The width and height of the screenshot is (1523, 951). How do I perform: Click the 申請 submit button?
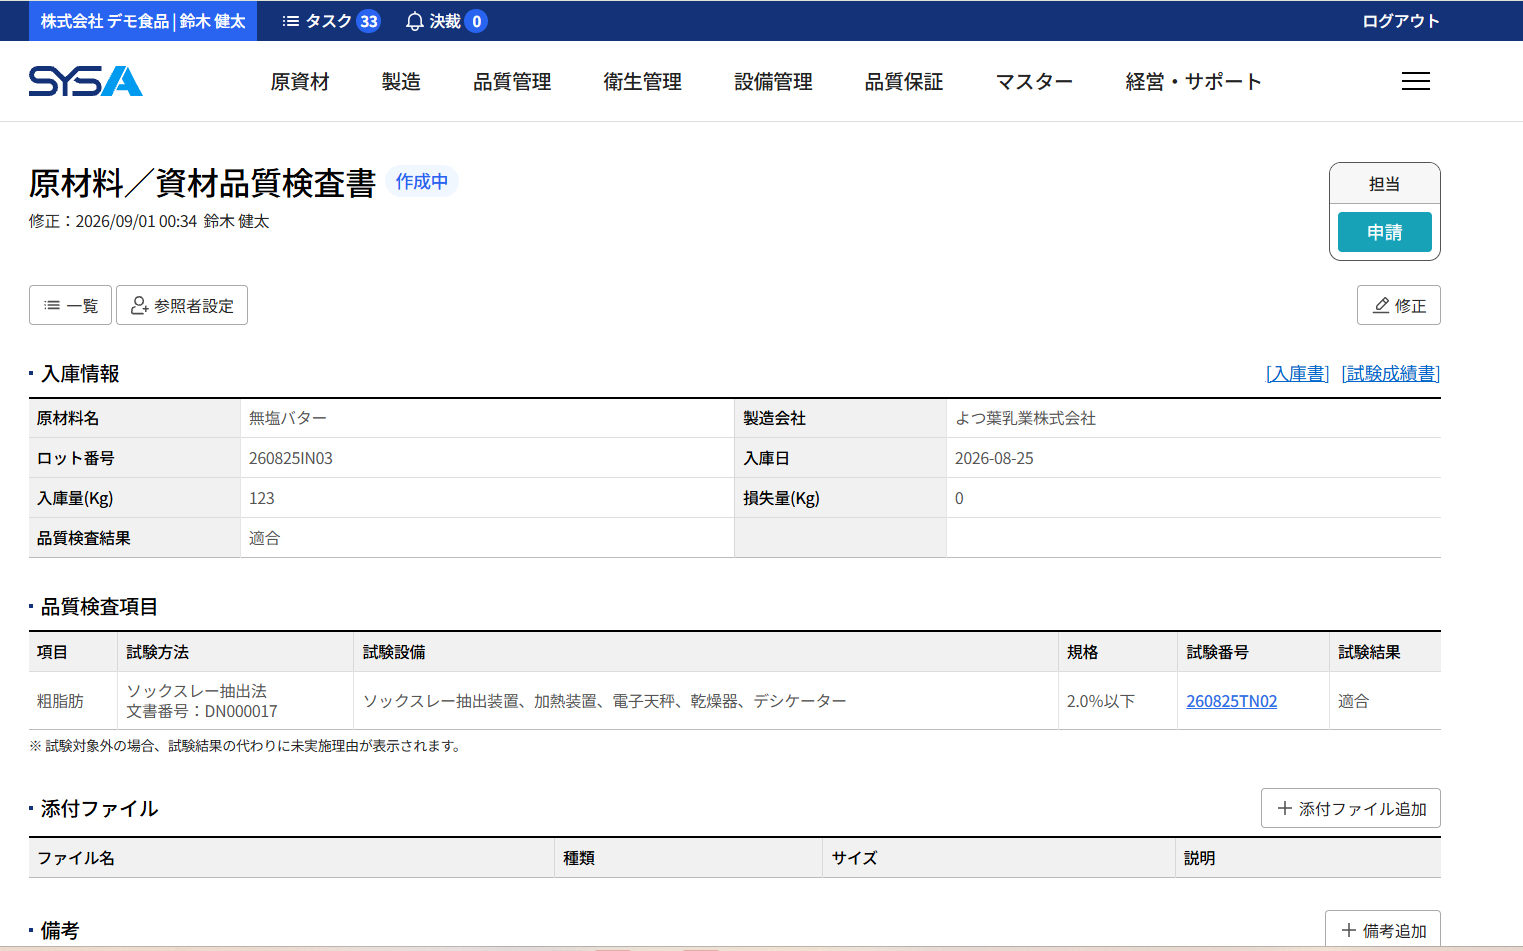(1385, 232)
